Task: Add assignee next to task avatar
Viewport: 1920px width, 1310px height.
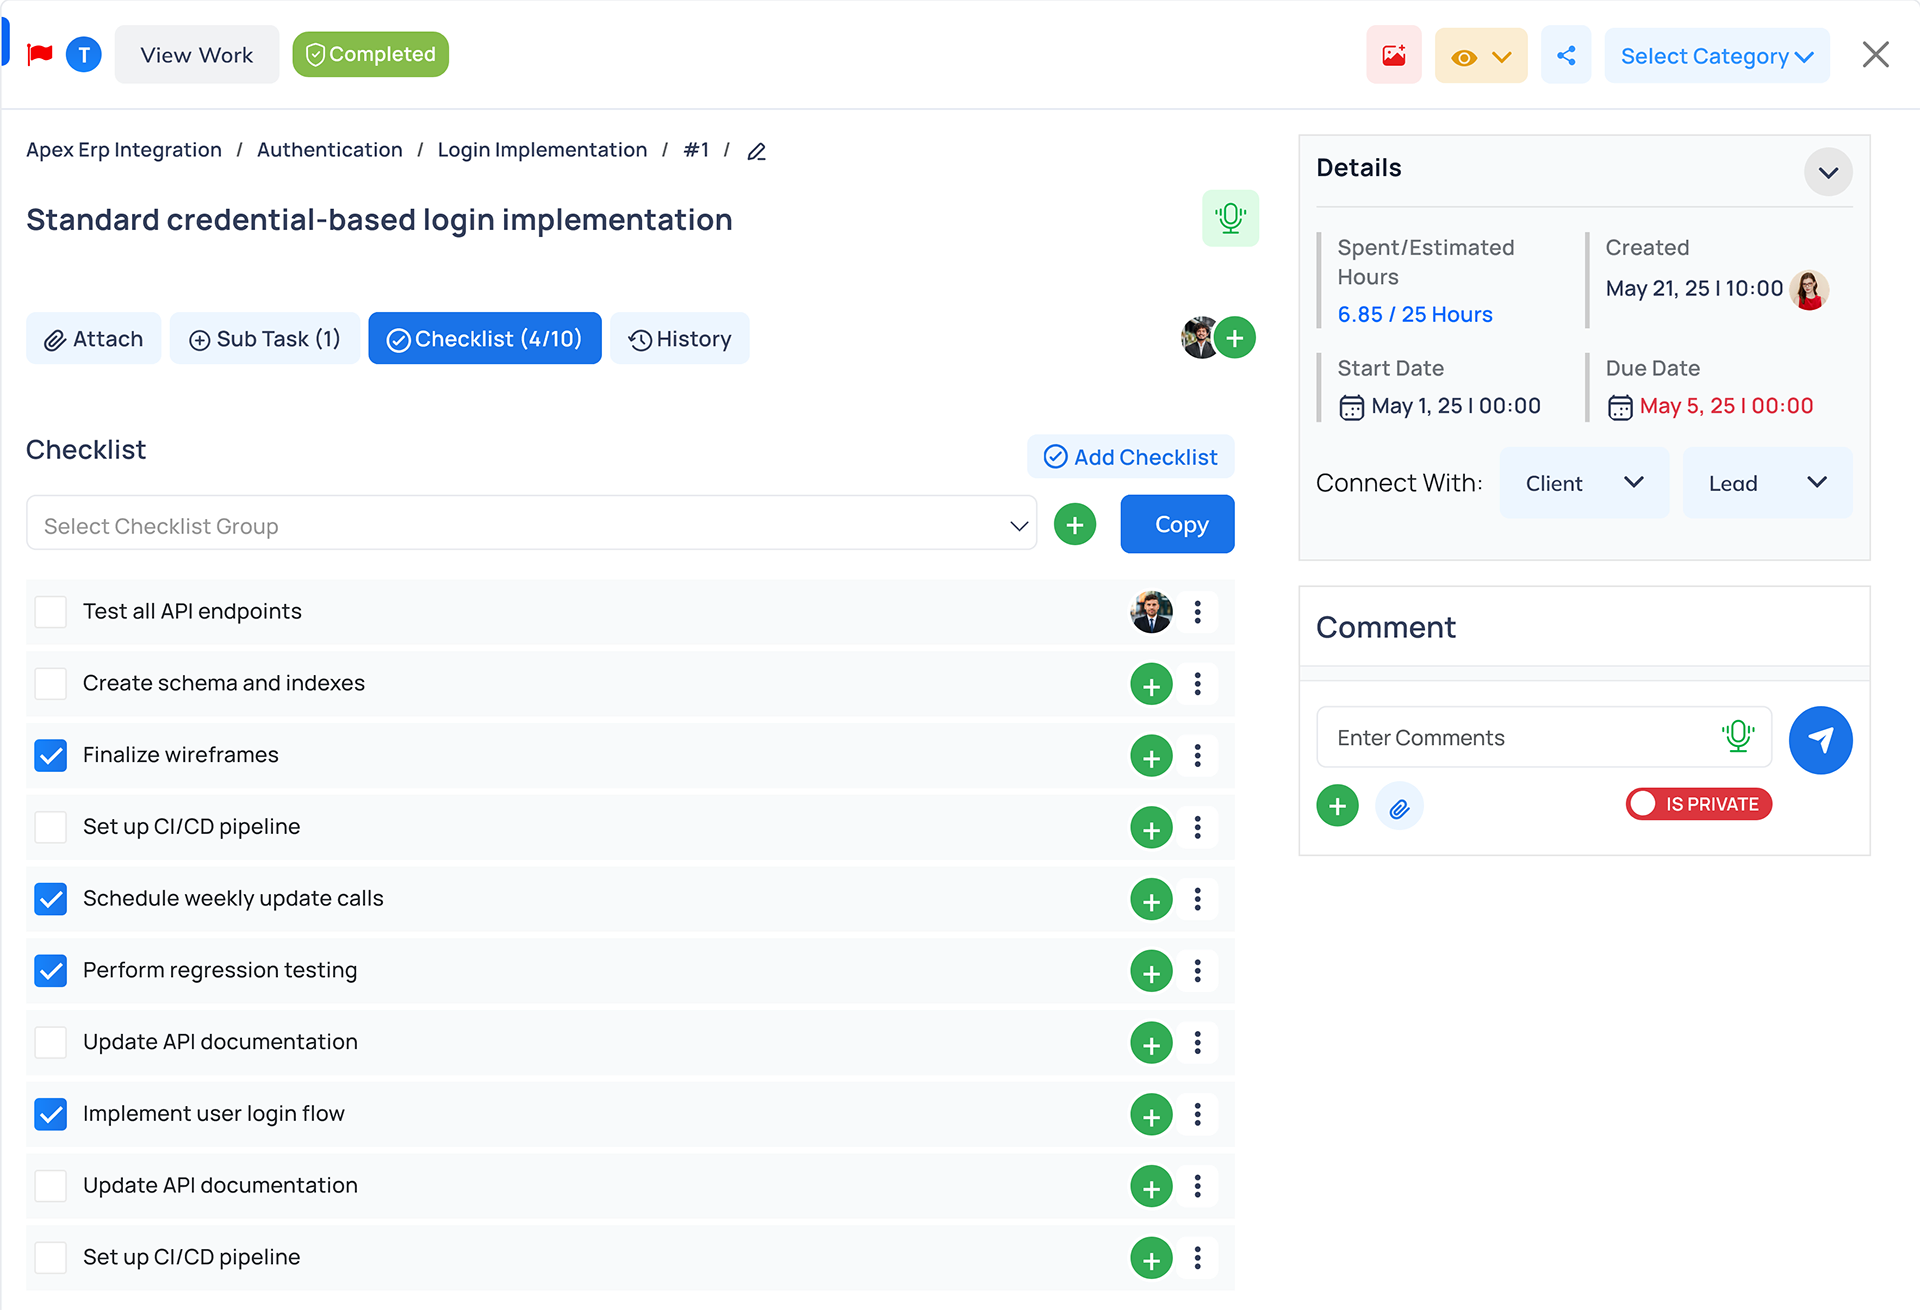Action: [x=1236, y=338]
